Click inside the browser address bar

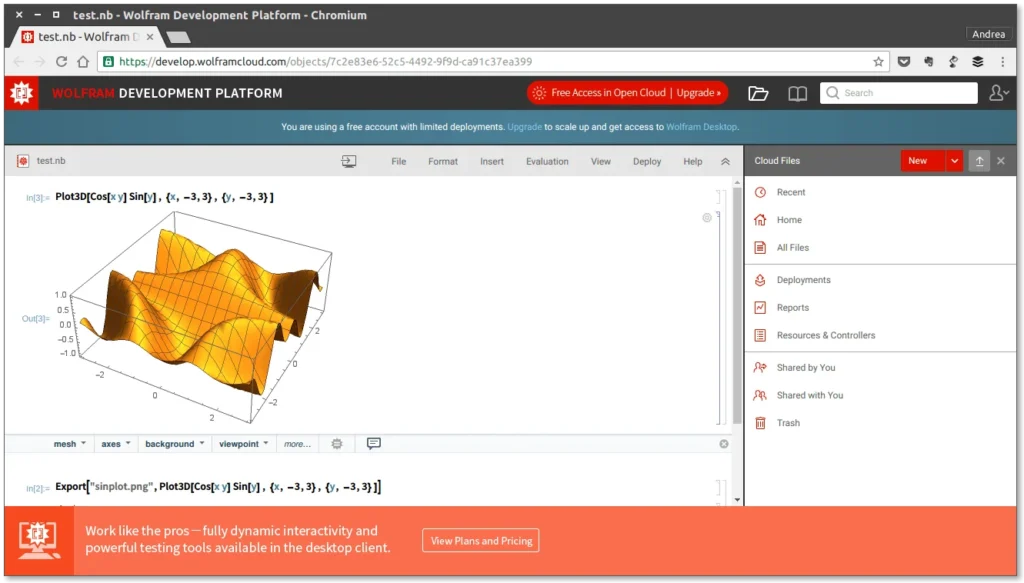tap(400, 61)
